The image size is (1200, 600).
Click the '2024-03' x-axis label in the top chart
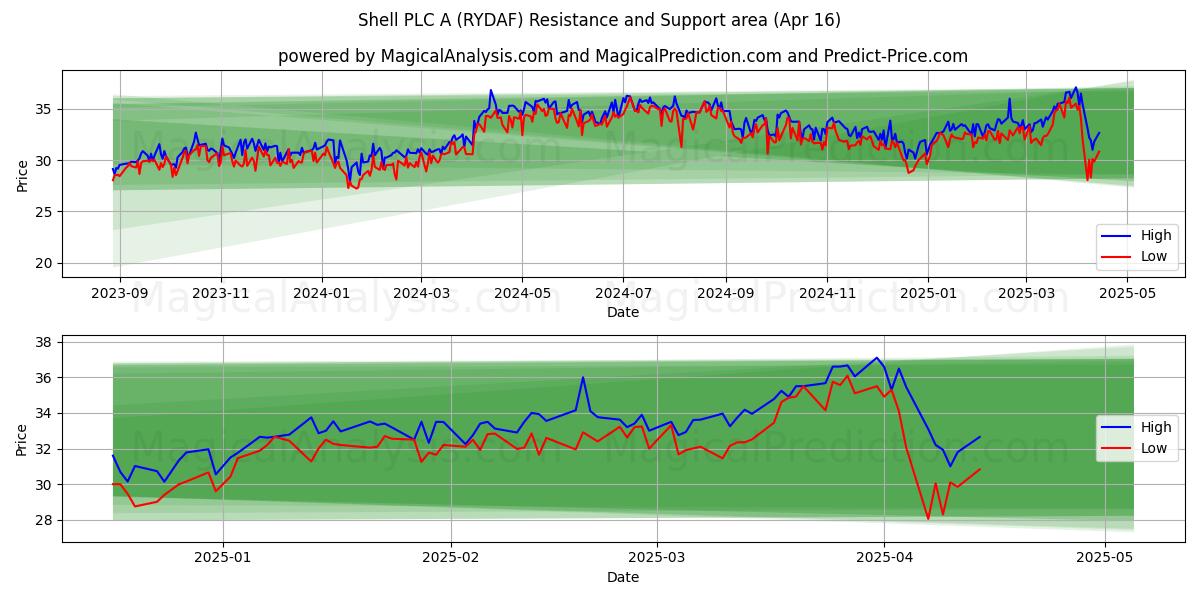(x=421, y=295)
